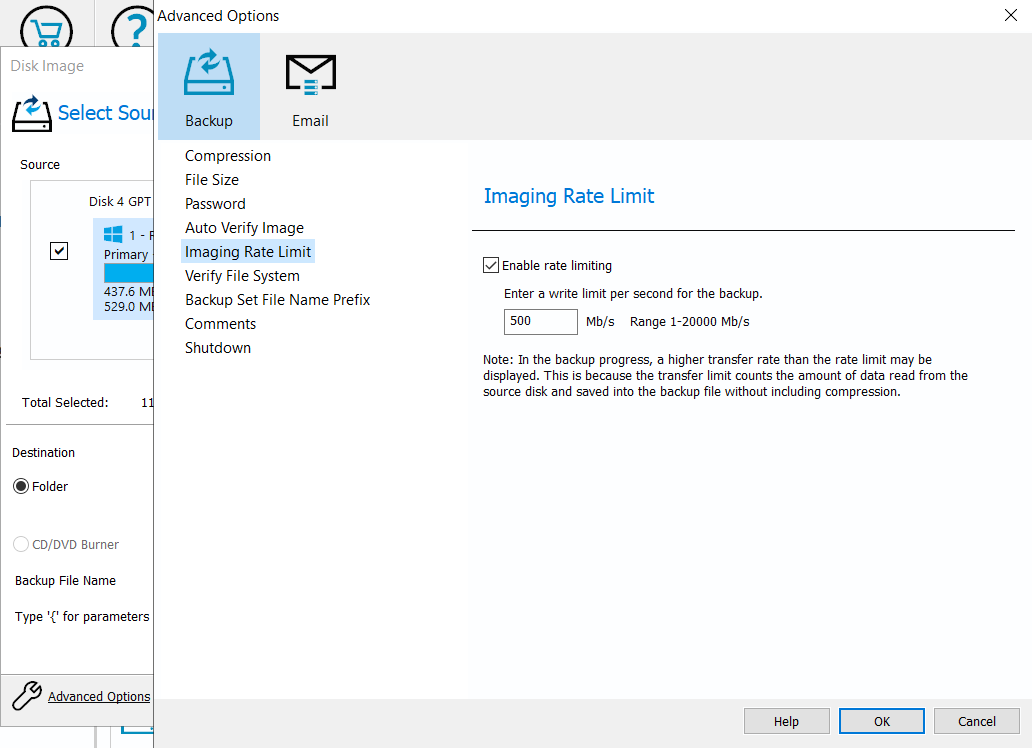Screen dimensions: 1032x748
Task: Click the Range 1-20000 Mb/s text
Action: point(690,321)
